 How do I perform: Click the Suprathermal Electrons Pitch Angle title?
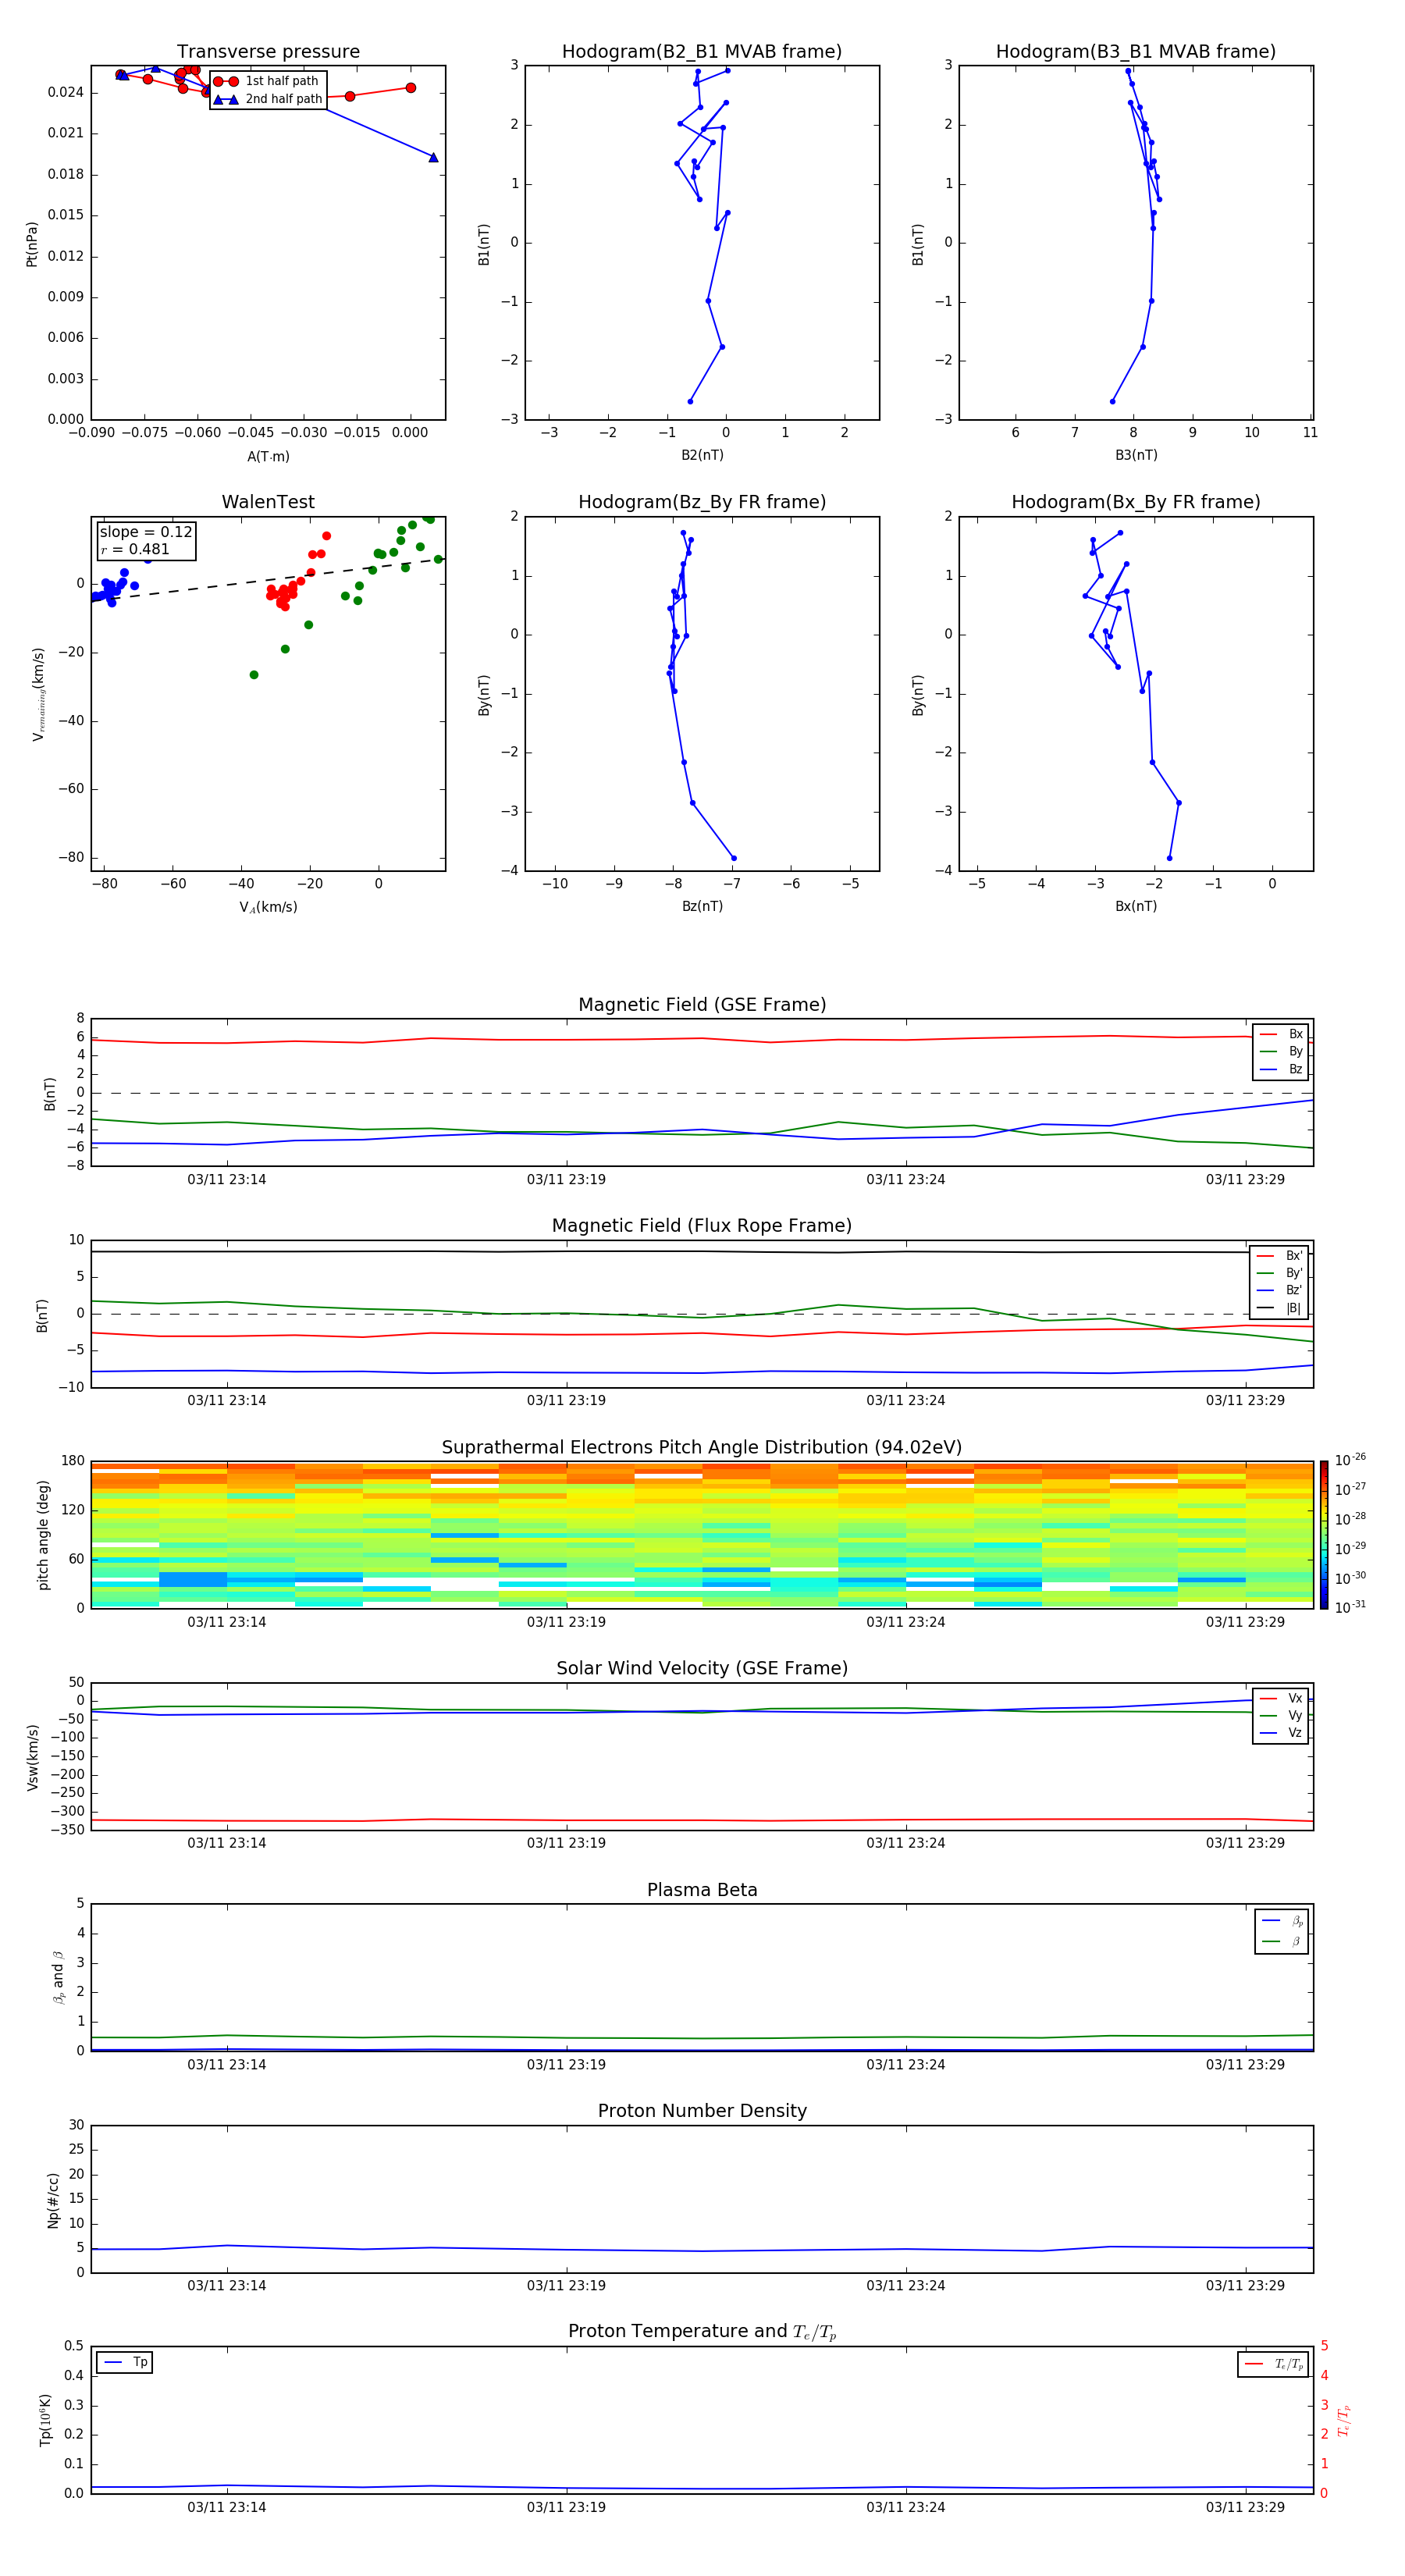click(x=702, y=1448)
